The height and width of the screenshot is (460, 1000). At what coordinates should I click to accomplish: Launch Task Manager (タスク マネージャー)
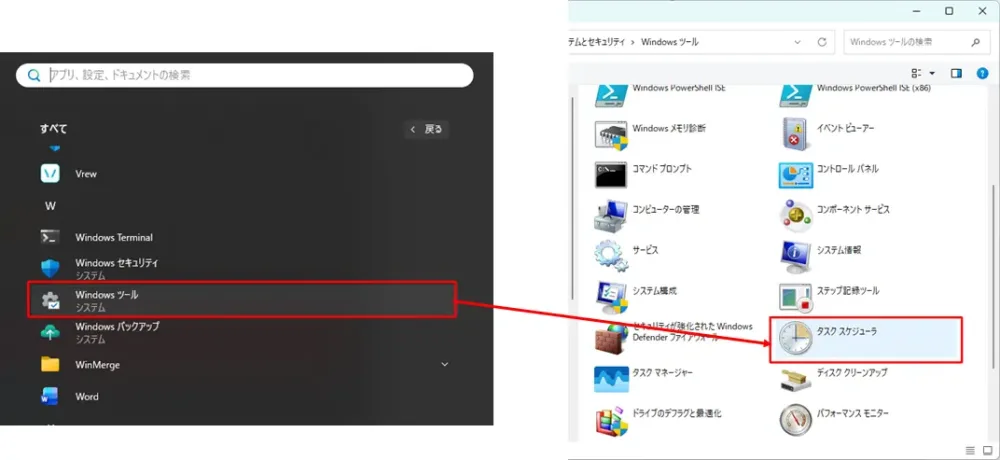tap(611, 378)
